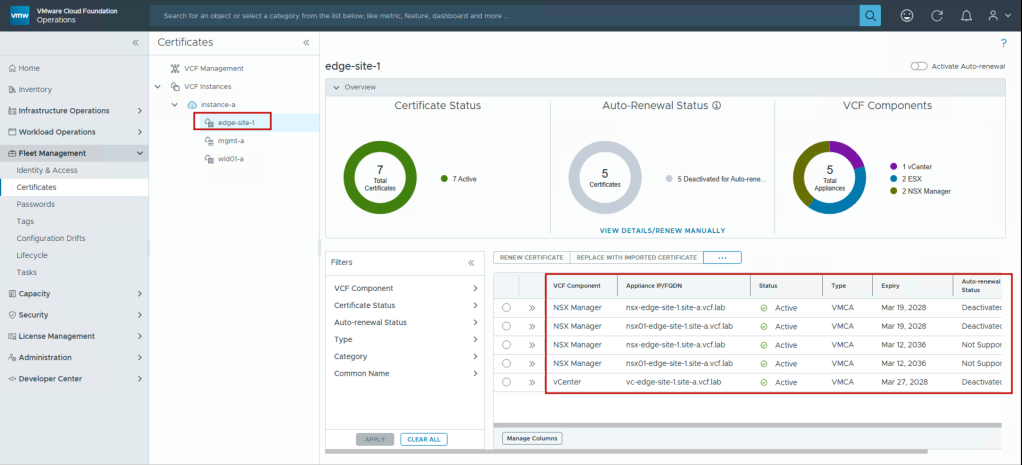
Task: Select radio for nsx-edge-site-1 Mar 19, 2028 row
Action: coord(506,308)
